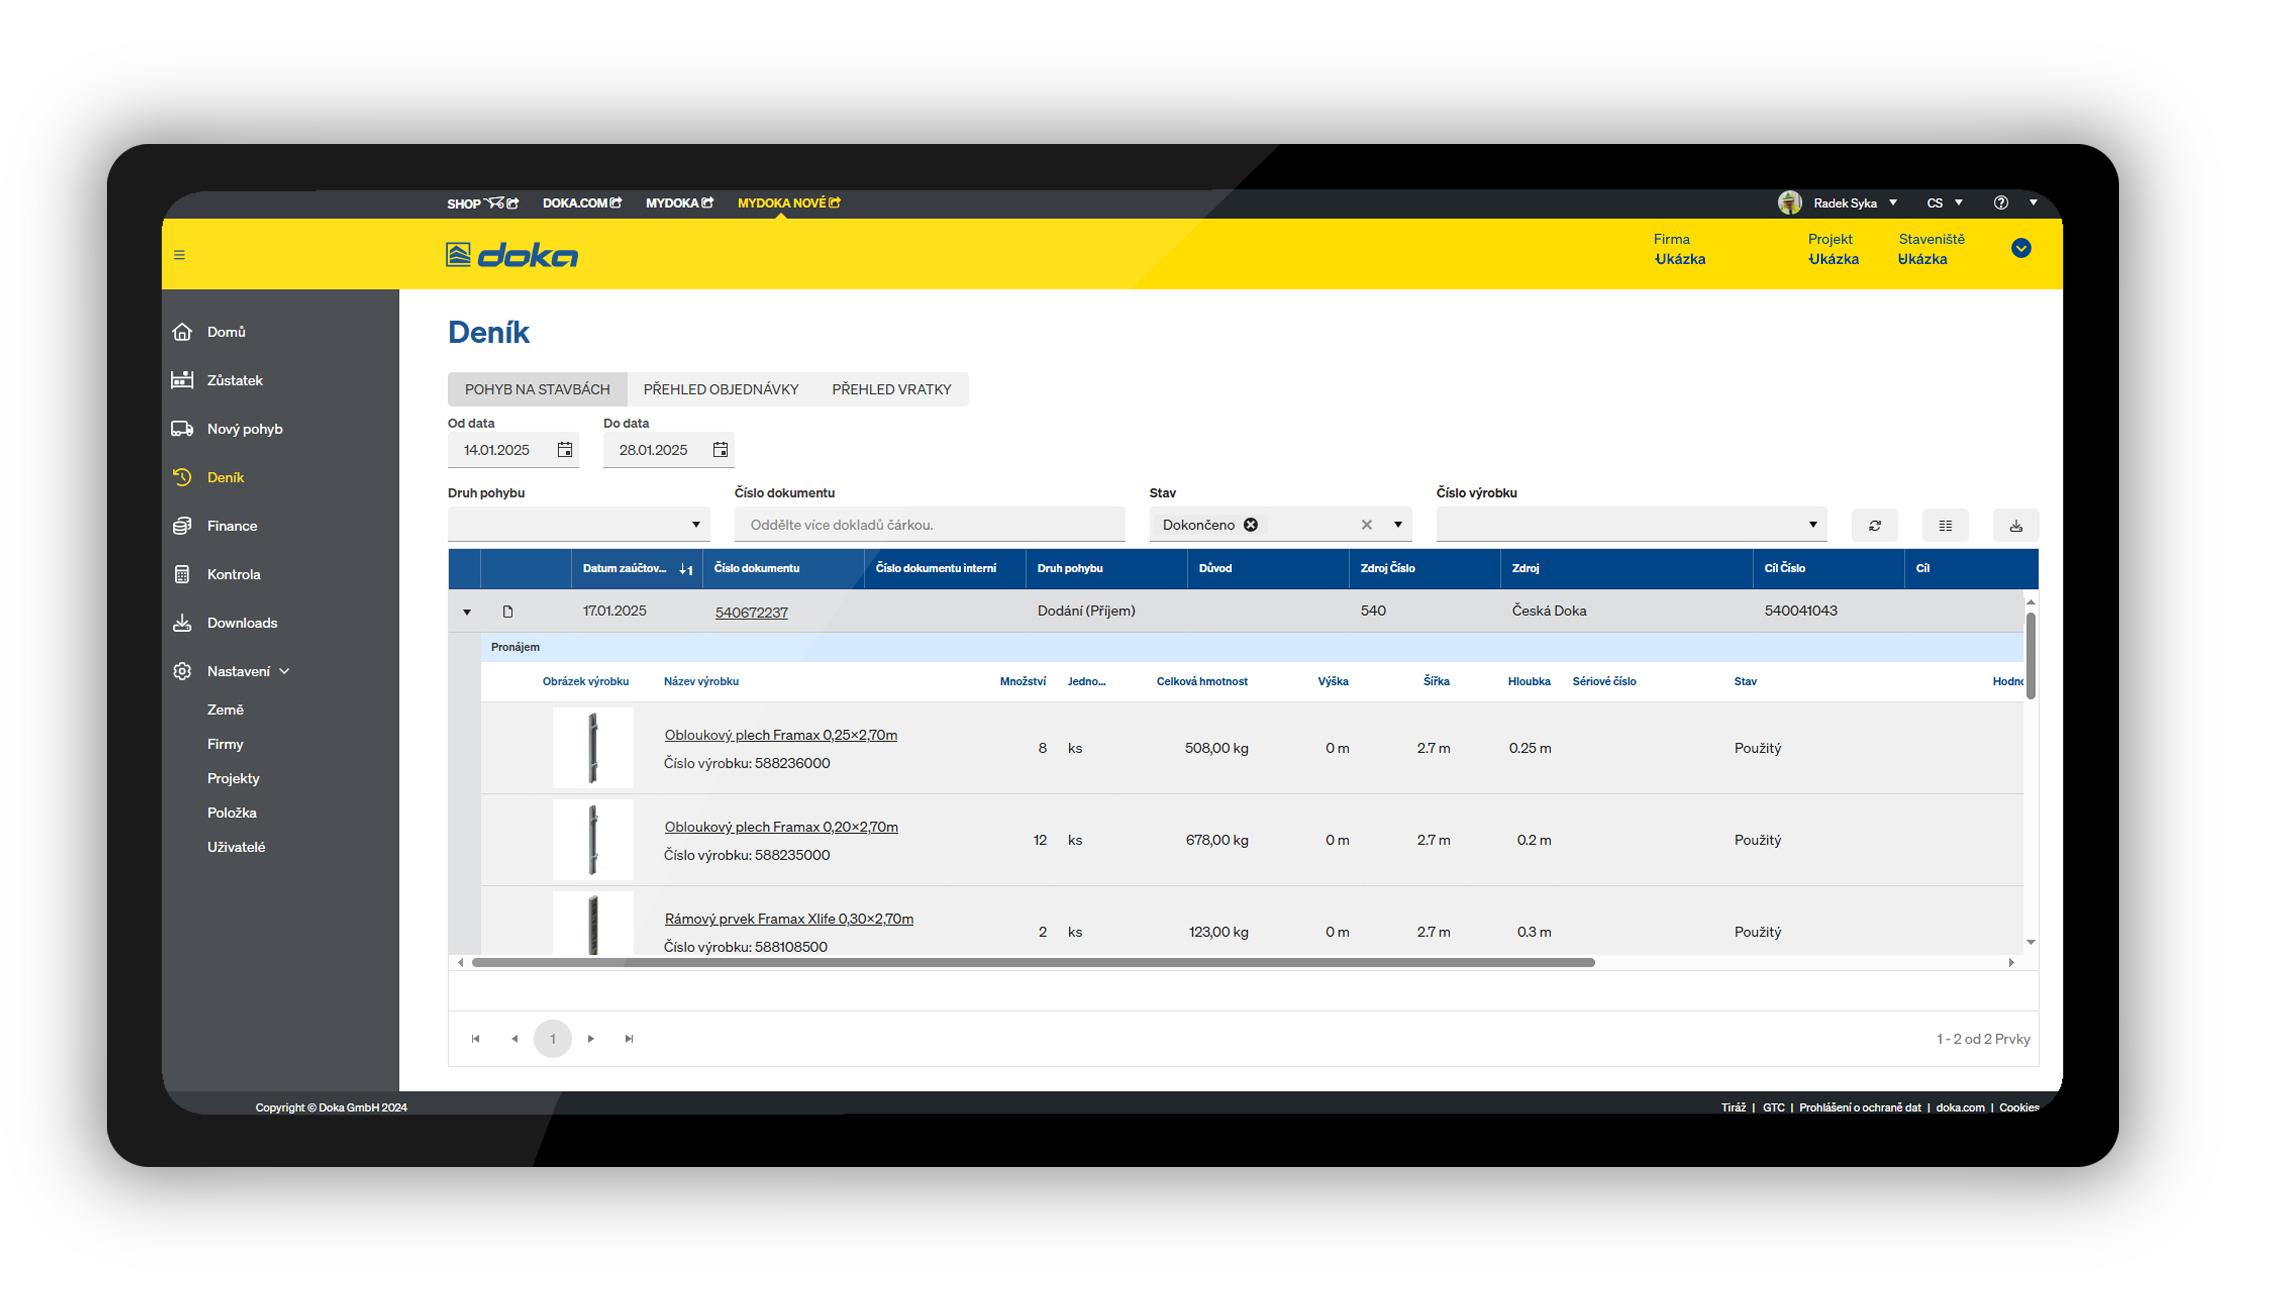The image size is (2274, 1312).
Task: Open Uživatelé under Nastavení
Action: click(236, 847)
